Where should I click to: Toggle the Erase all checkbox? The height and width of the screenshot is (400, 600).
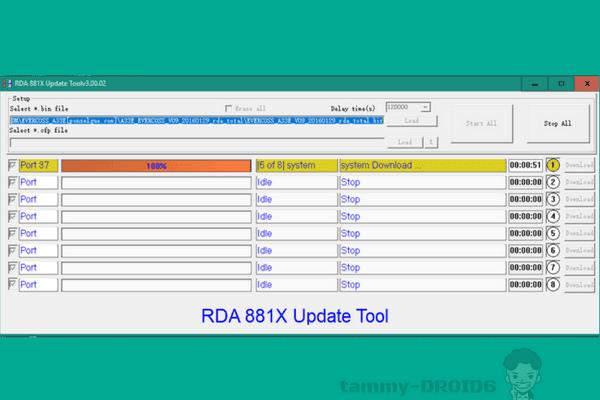[228, 108]
